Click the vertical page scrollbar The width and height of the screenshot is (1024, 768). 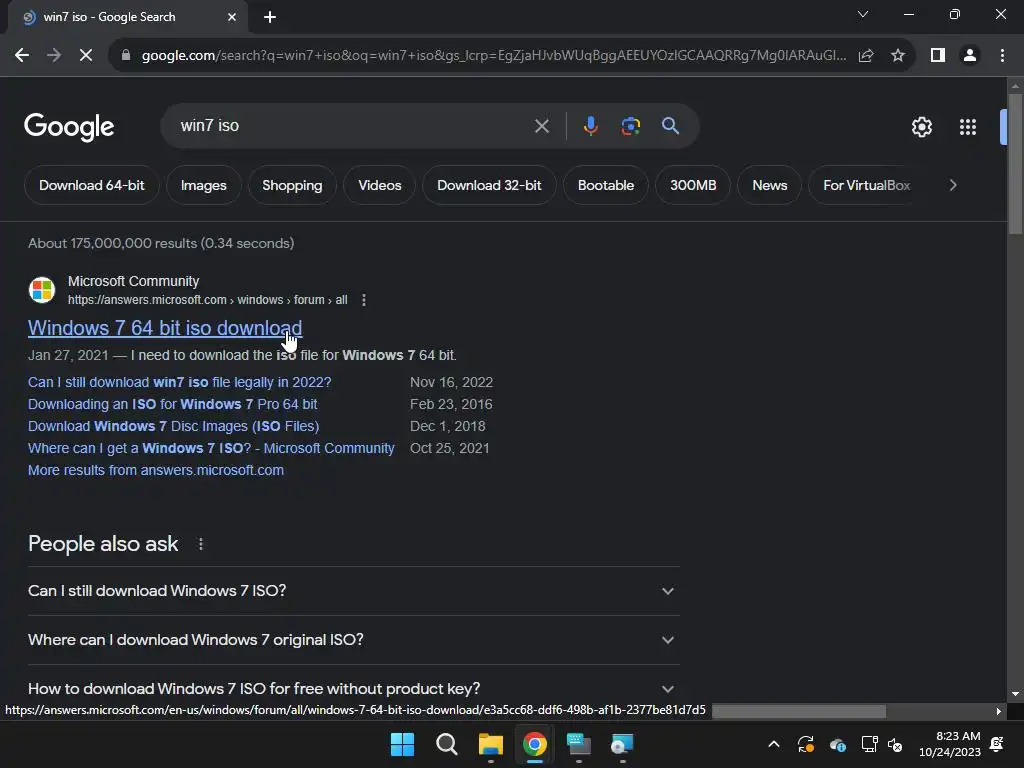coord(1015,163)
